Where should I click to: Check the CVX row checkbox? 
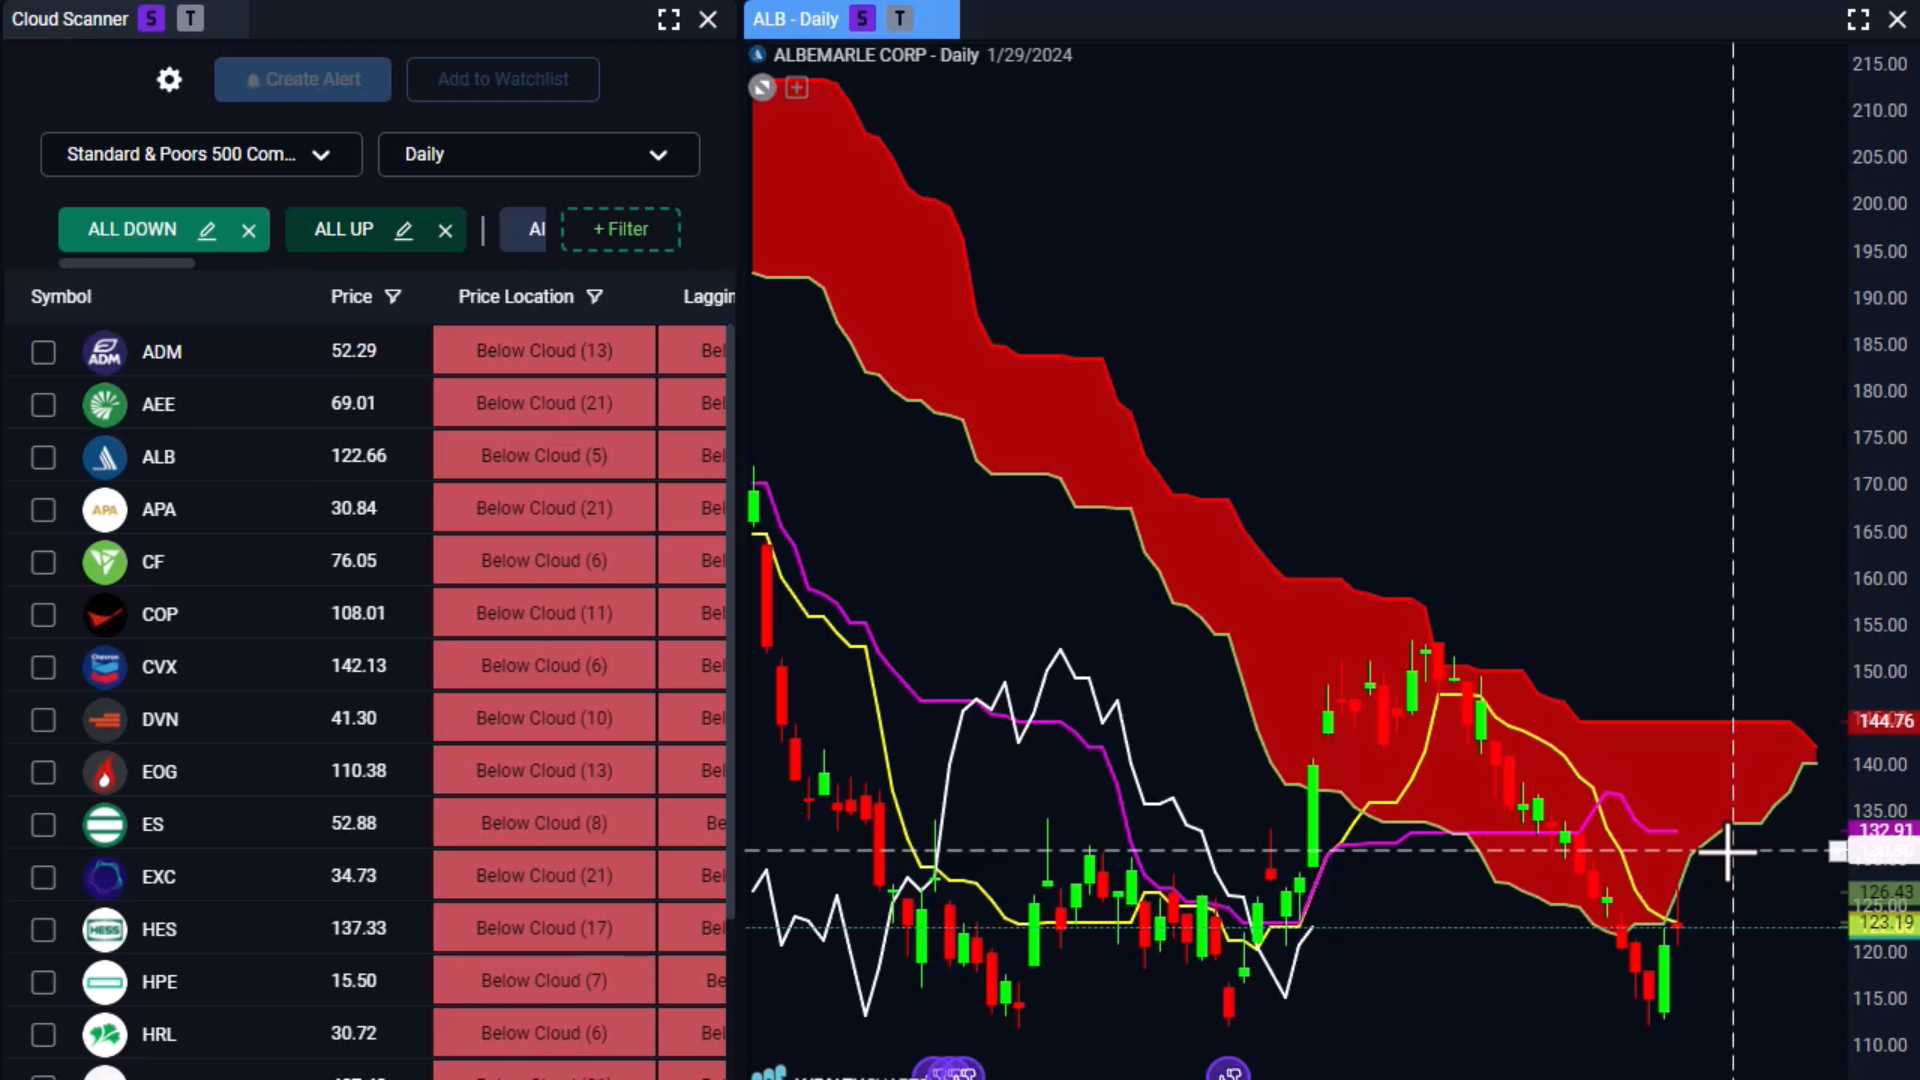click(43, 667)
